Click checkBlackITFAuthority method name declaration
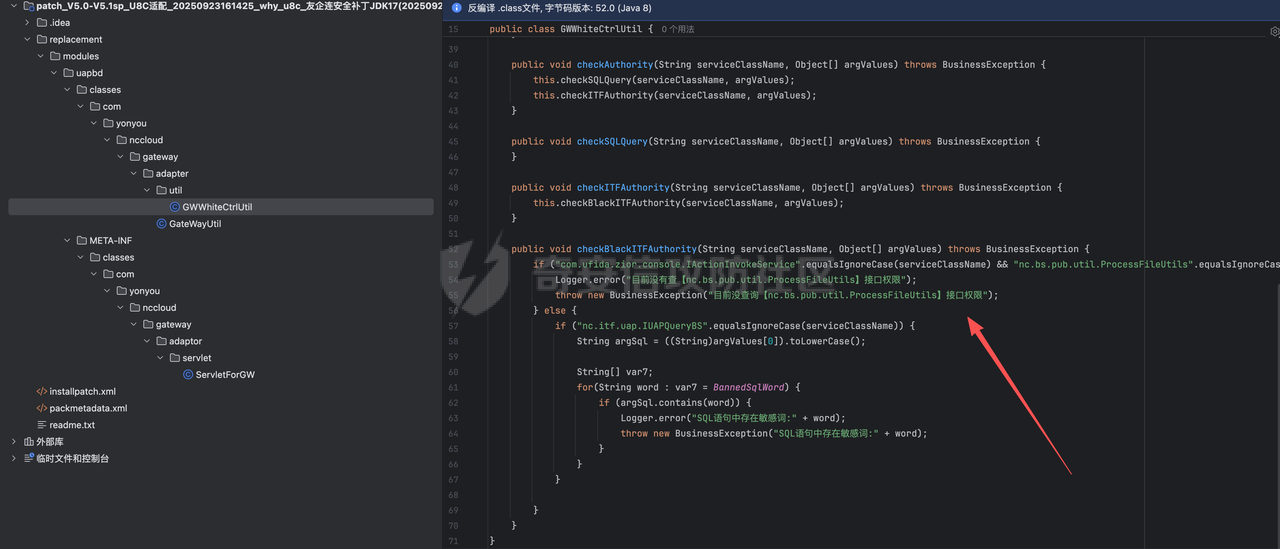The width and height of the screenshot is (1280, 549). tap(635, 249)
